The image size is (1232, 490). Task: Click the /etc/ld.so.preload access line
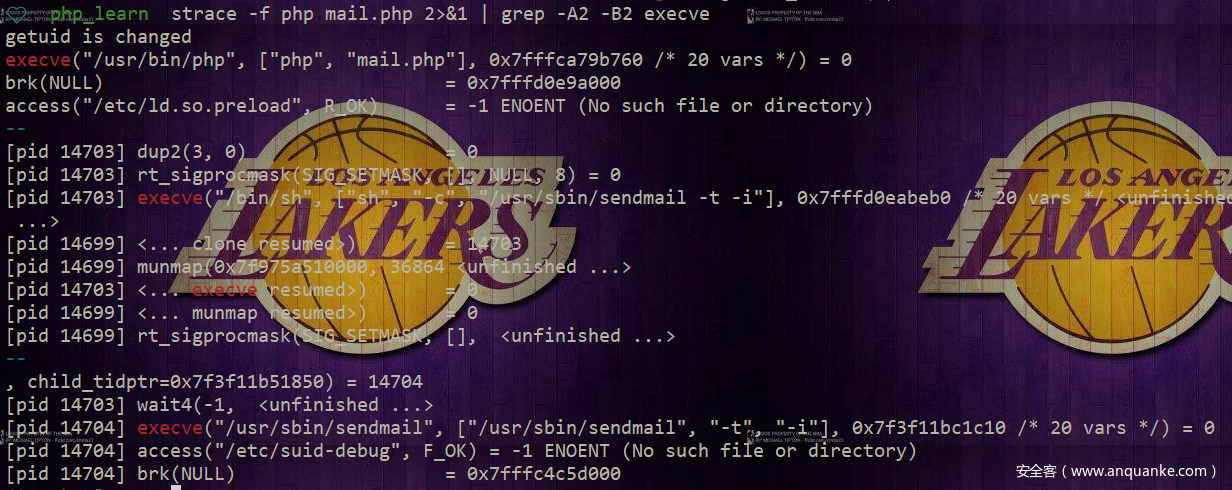439,106
